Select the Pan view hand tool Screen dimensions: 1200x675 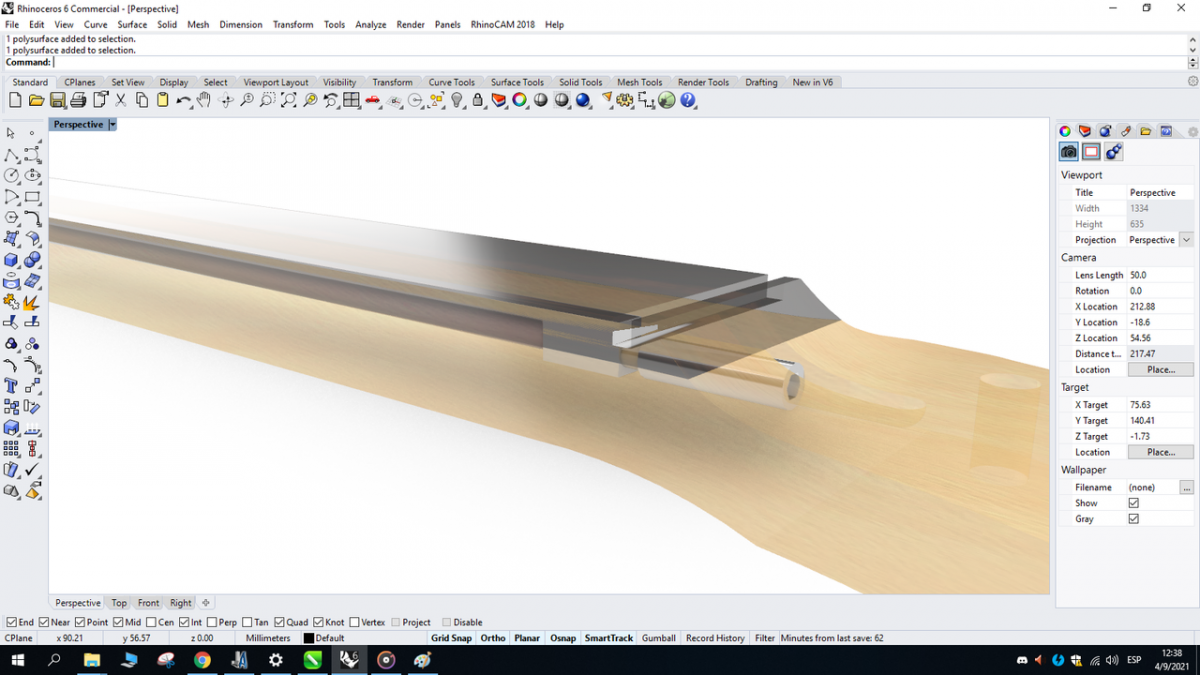click(204, 100)
